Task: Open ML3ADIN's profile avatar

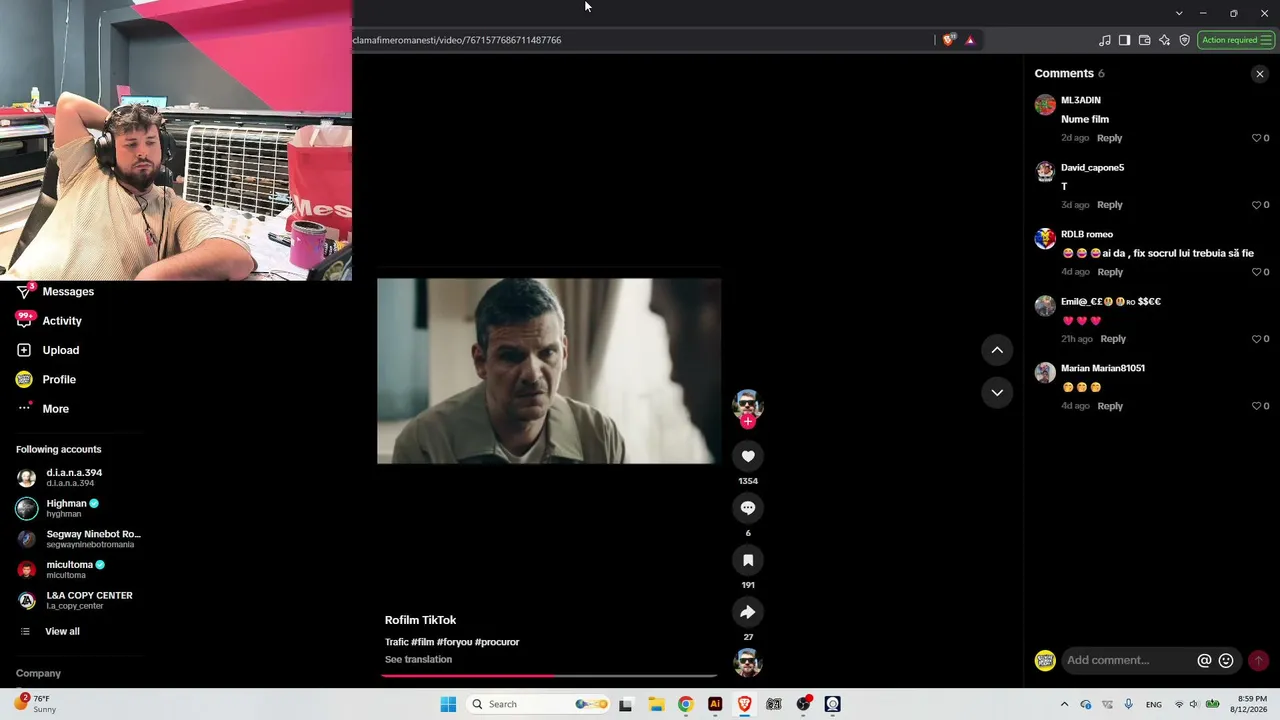Action: [1045, 105]
